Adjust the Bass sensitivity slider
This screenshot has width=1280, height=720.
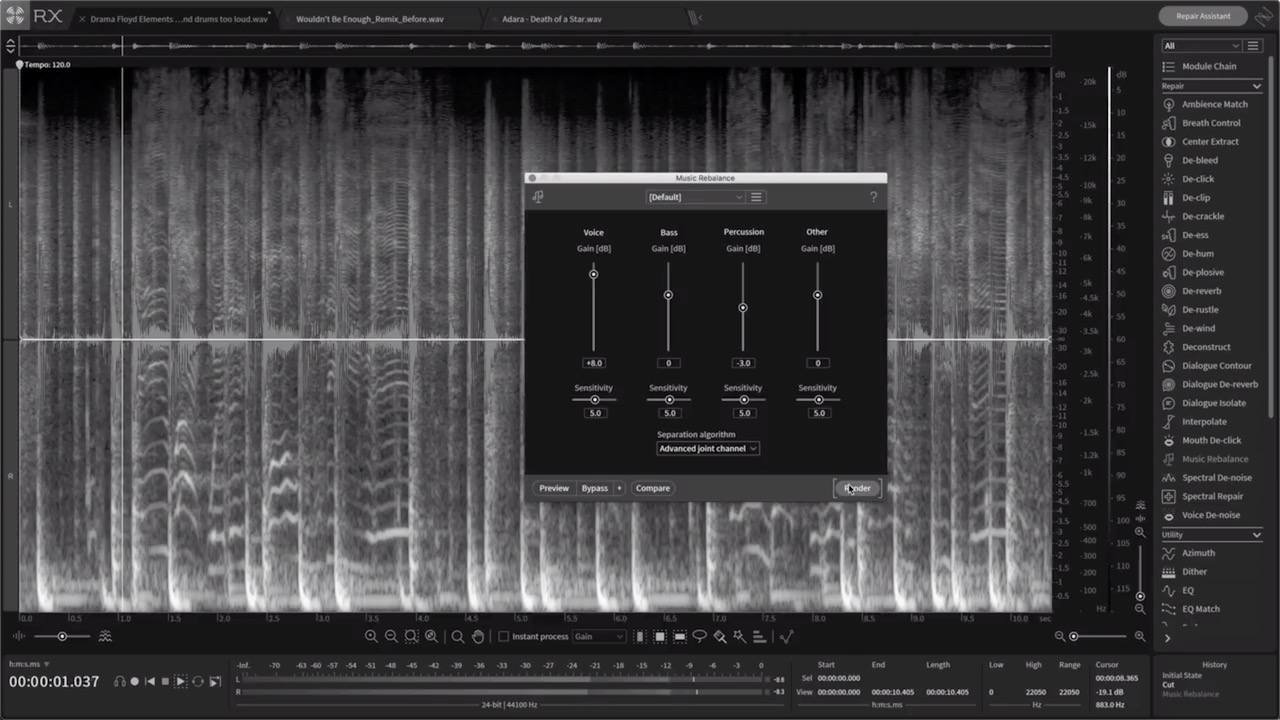[669, 400]
